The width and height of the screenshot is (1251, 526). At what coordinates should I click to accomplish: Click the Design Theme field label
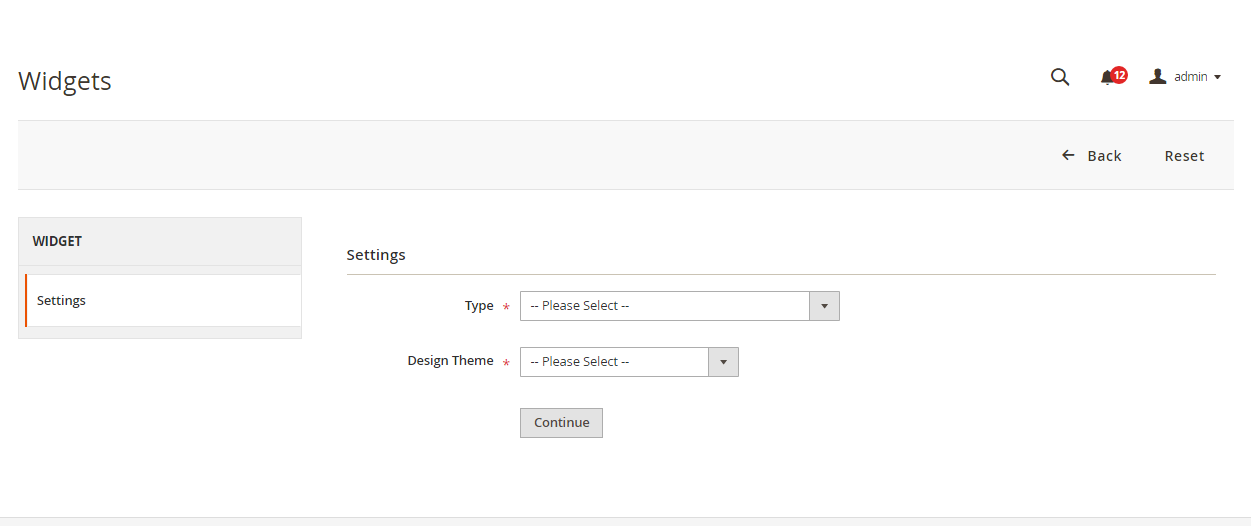pos(450,361)
